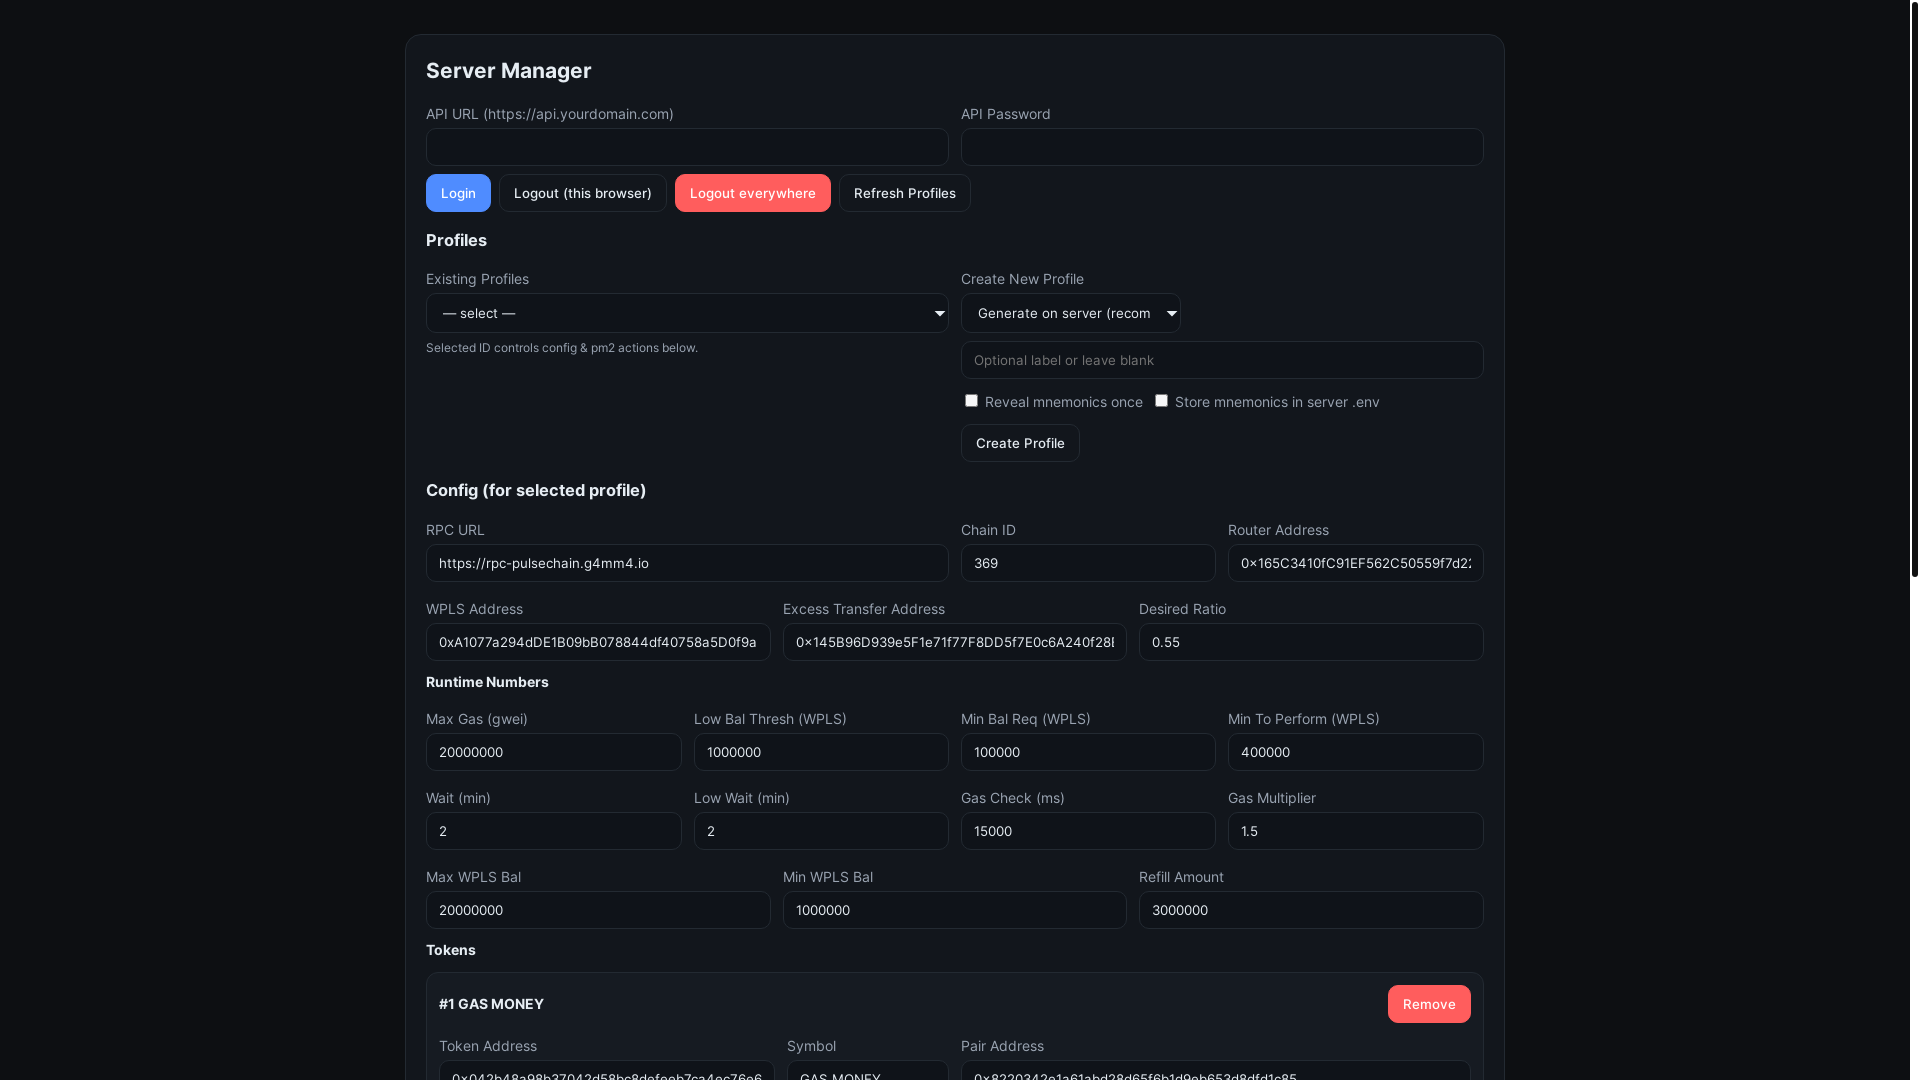The height and width of the screenshot is (1080, 1920).
Task: Click the #1 GAS MONEY title
Action: [x=491, y=1004]
